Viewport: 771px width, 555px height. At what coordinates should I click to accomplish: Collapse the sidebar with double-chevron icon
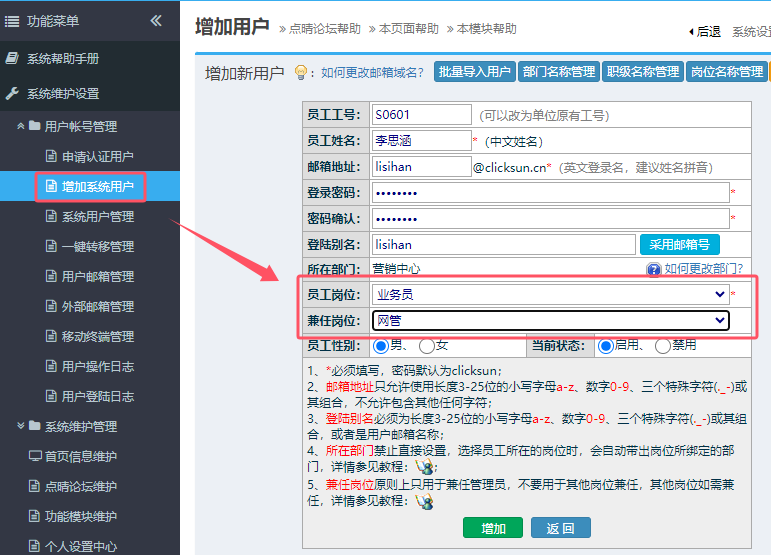point(156,21)
